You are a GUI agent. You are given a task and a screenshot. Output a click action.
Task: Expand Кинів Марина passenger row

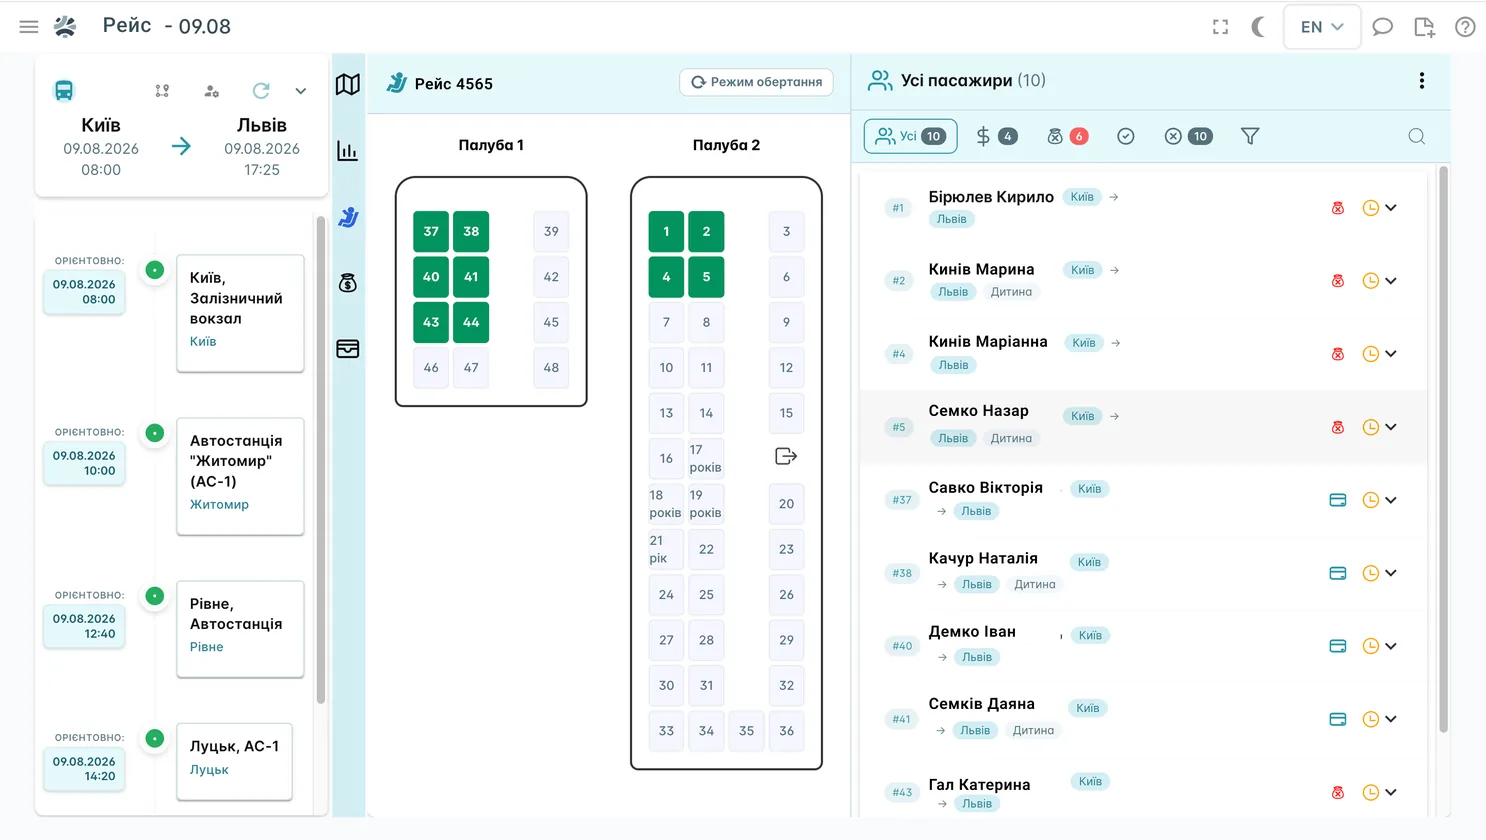[1391, 281]
